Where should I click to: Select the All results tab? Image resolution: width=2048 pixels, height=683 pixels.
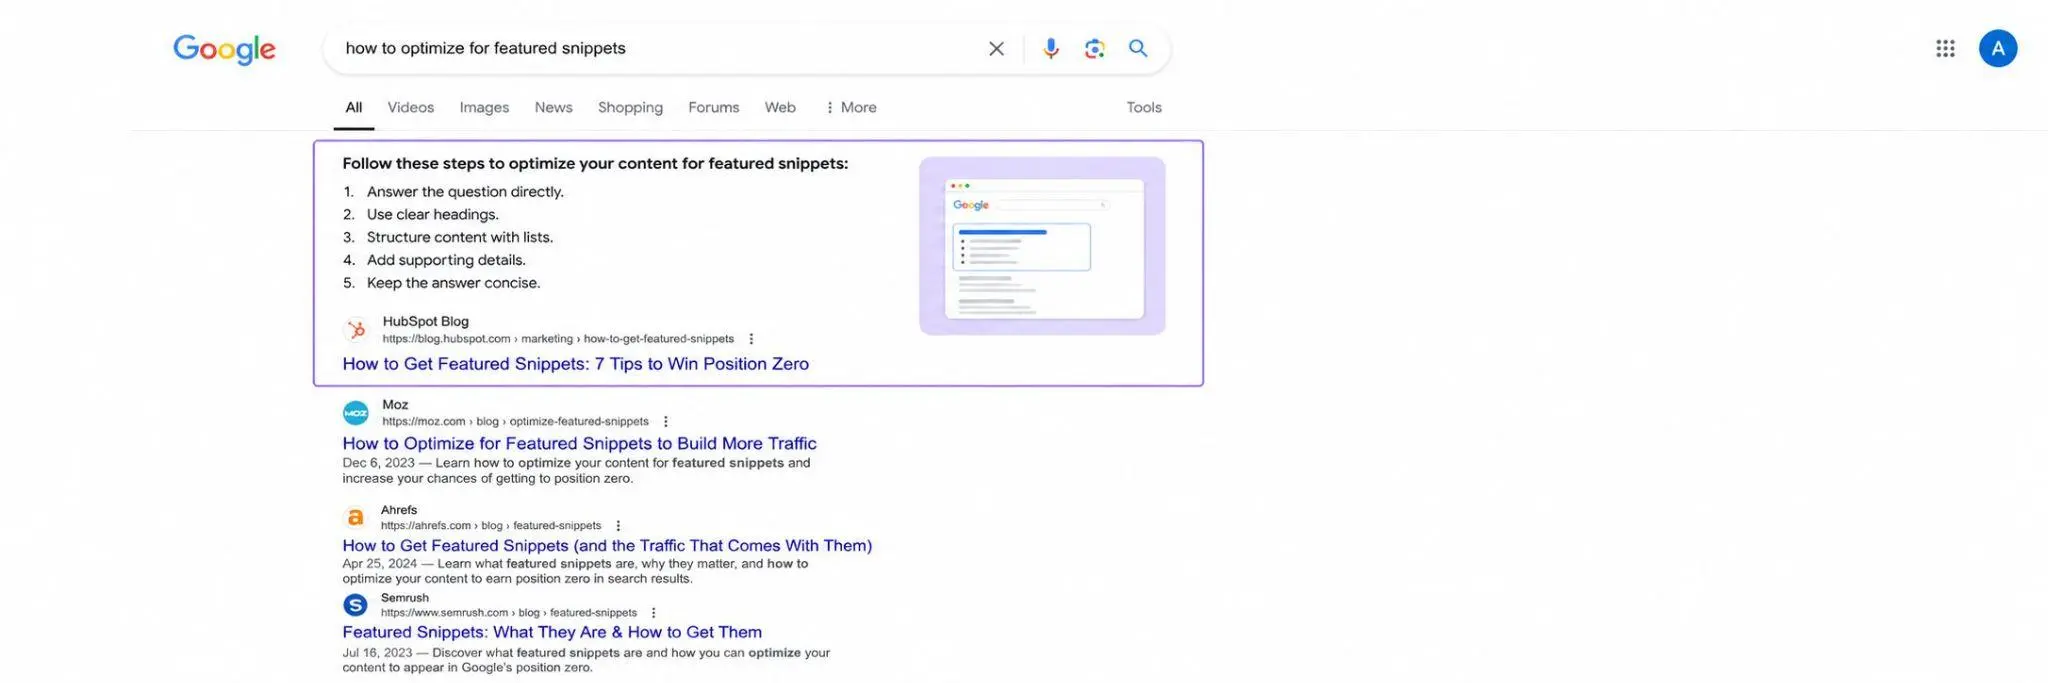point(354,107)
